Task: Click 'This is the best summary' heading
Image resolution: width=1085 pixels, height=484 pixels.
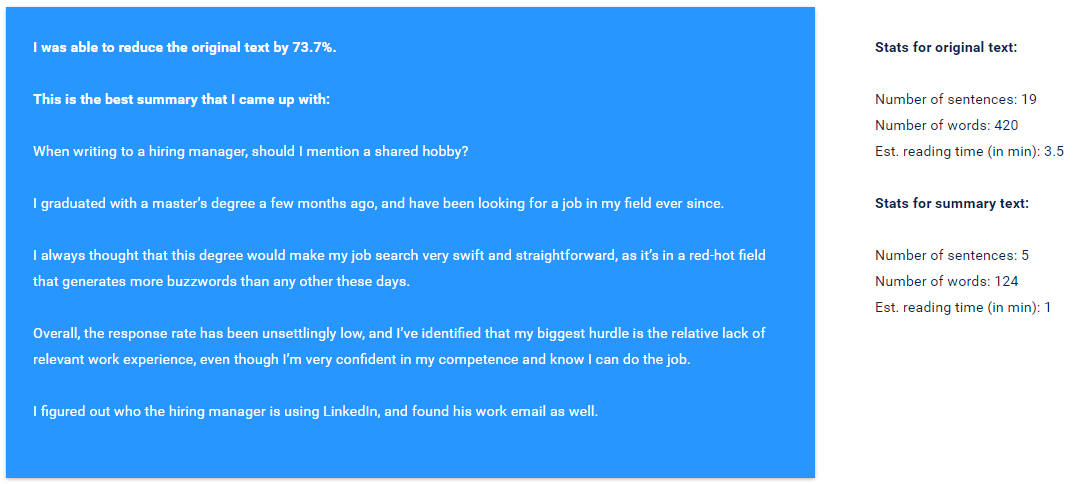Action: click(x=181, y=100)
